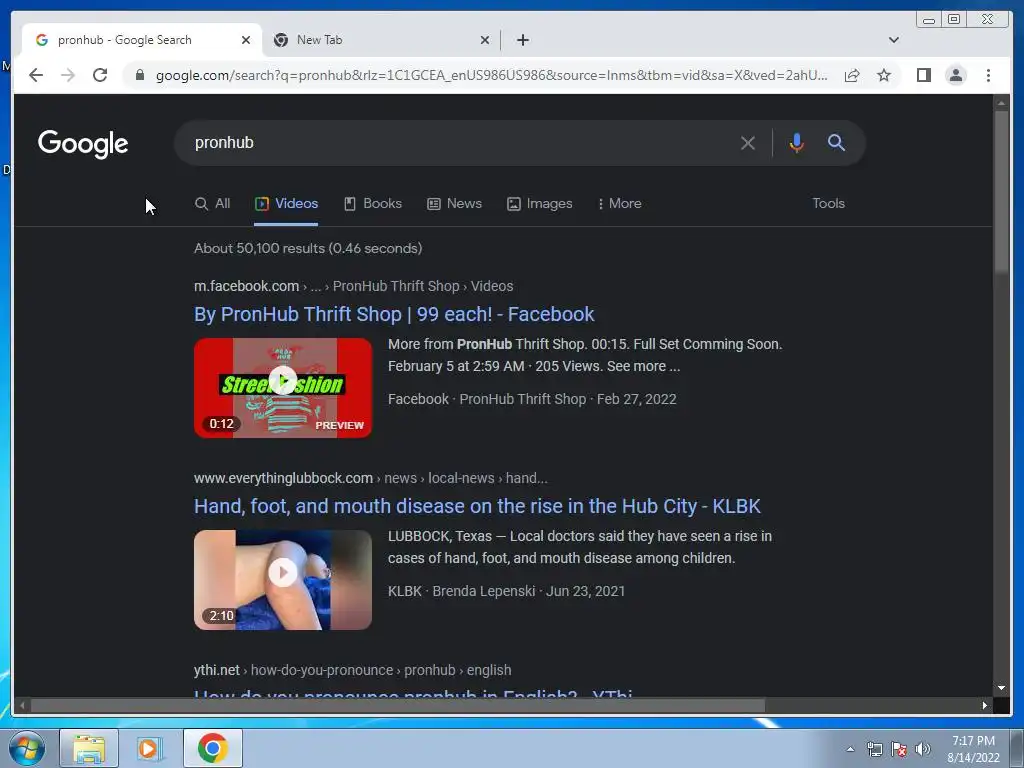Image resolution: width=1024 pixels, height=768 pixels.
Task: Expand the tab search dropdown
Action: 893,40
